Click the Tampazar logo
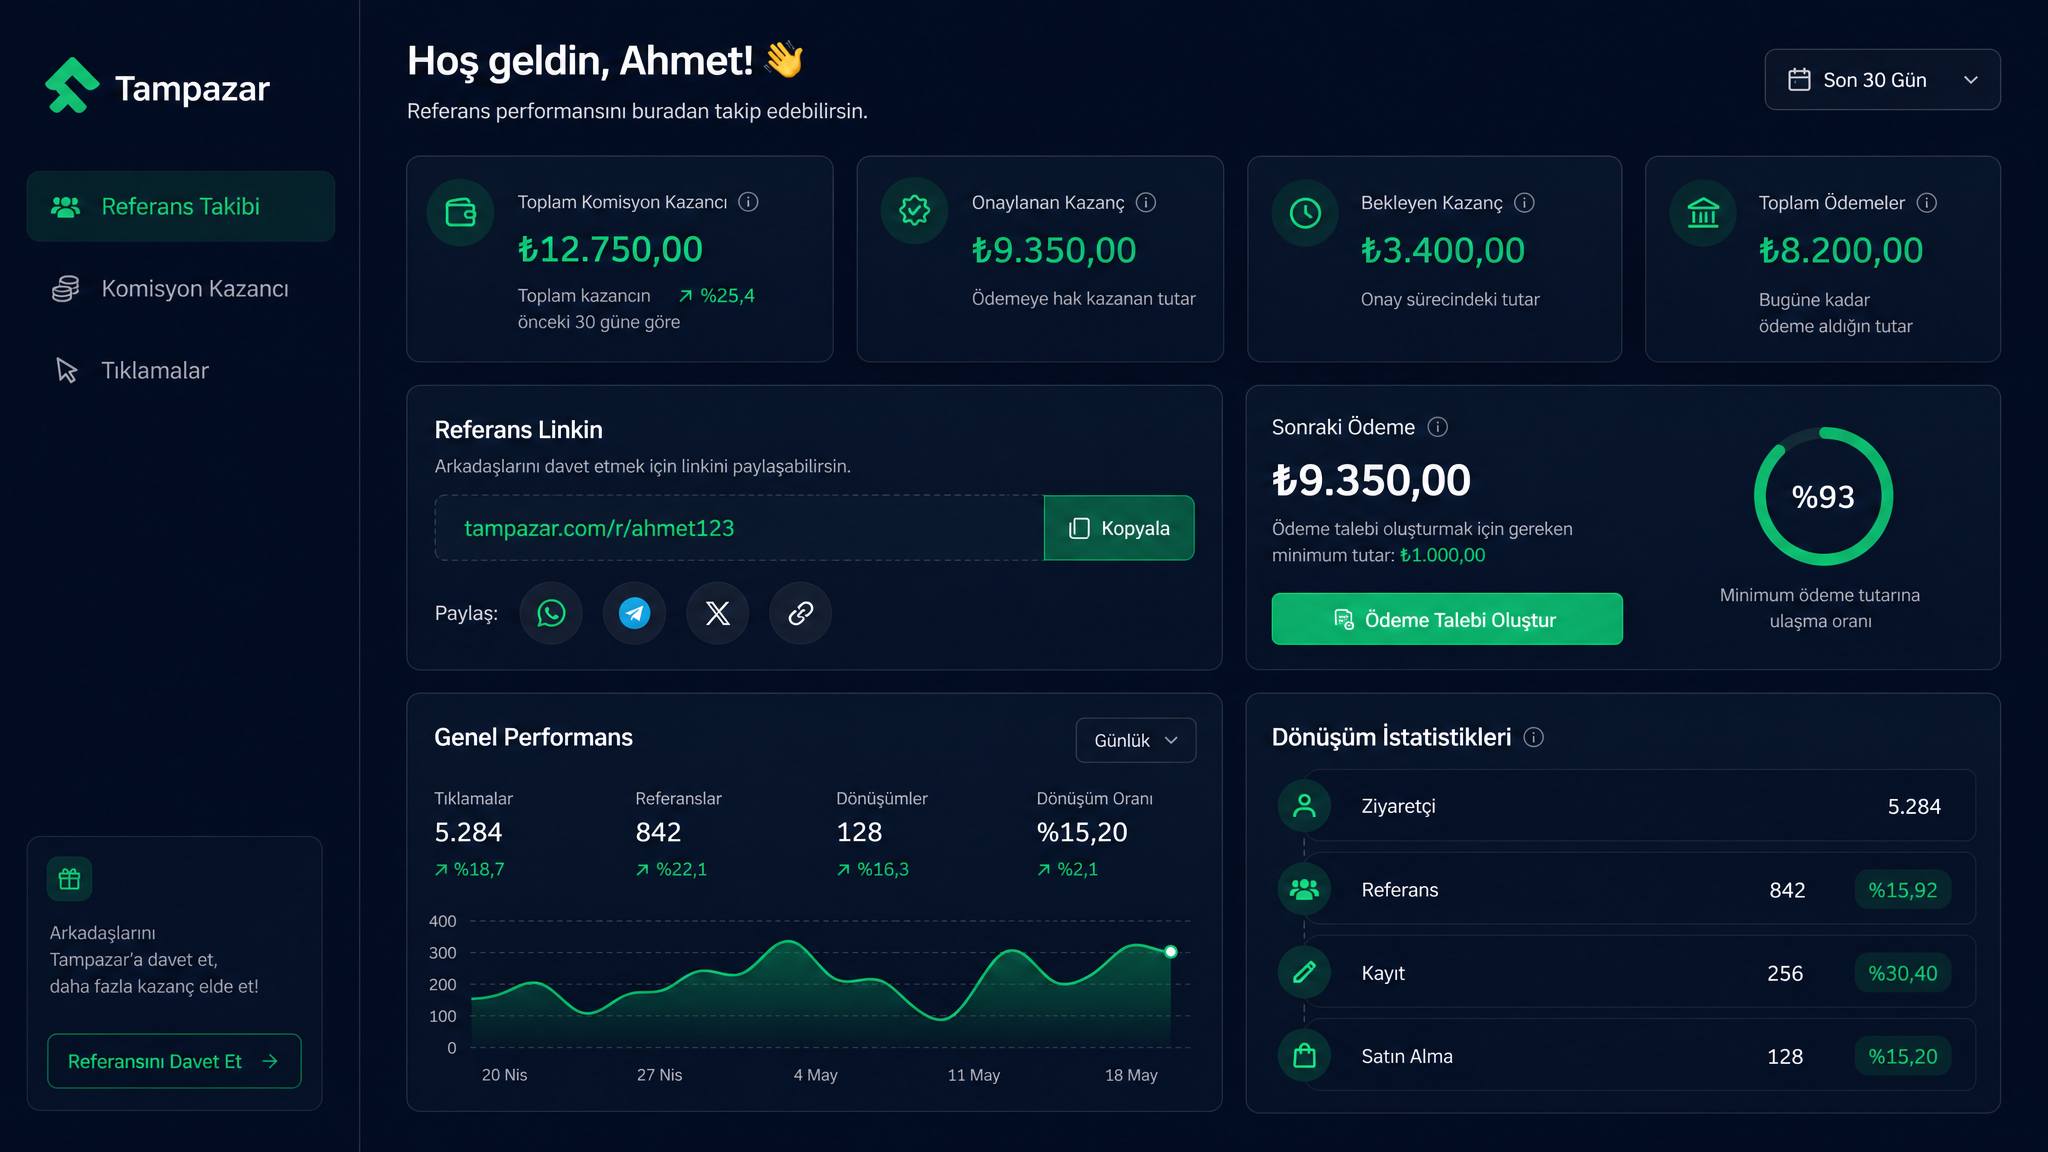The image size is (2048, 1152). click(x=158, y=87)
